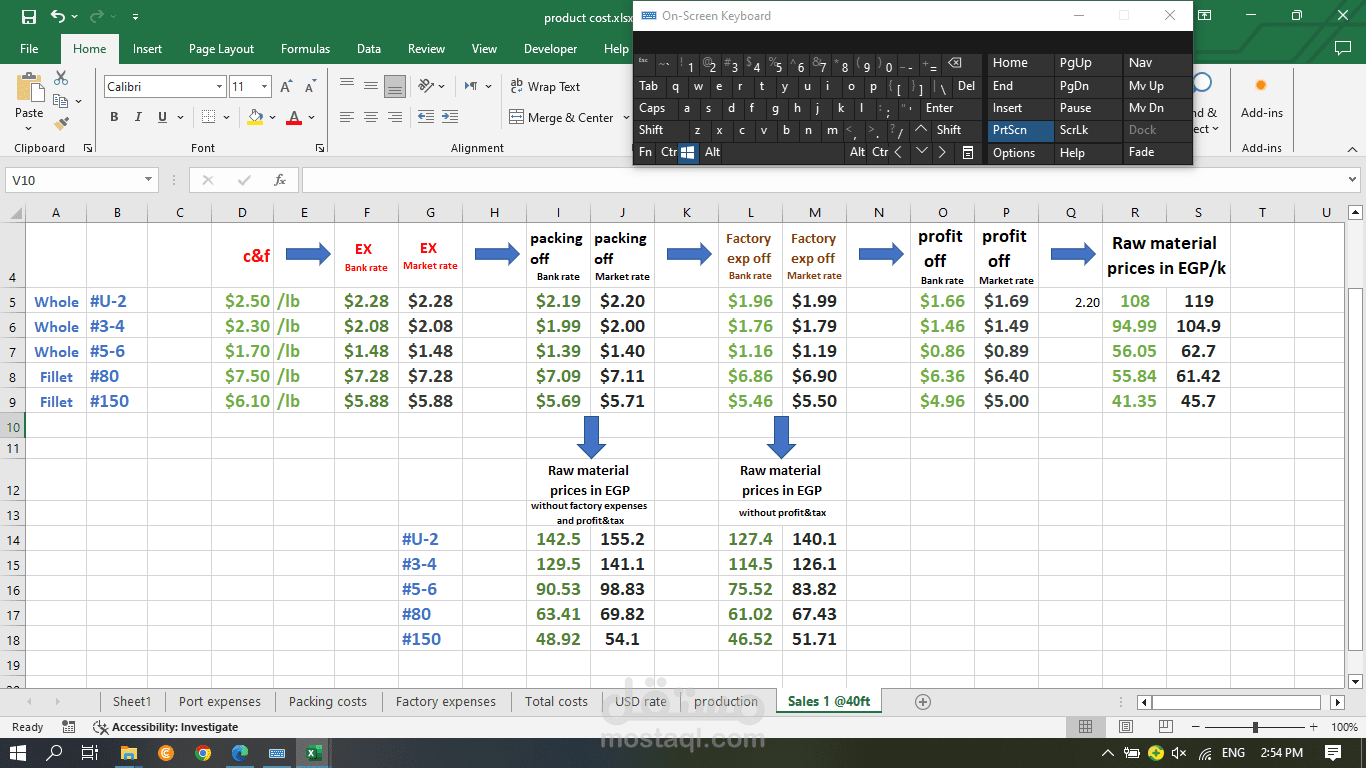Viewport: 1366px width, 768px height.
Task: Click the Options key on On-Screen Keyboard
Action: pos(1020,152)
